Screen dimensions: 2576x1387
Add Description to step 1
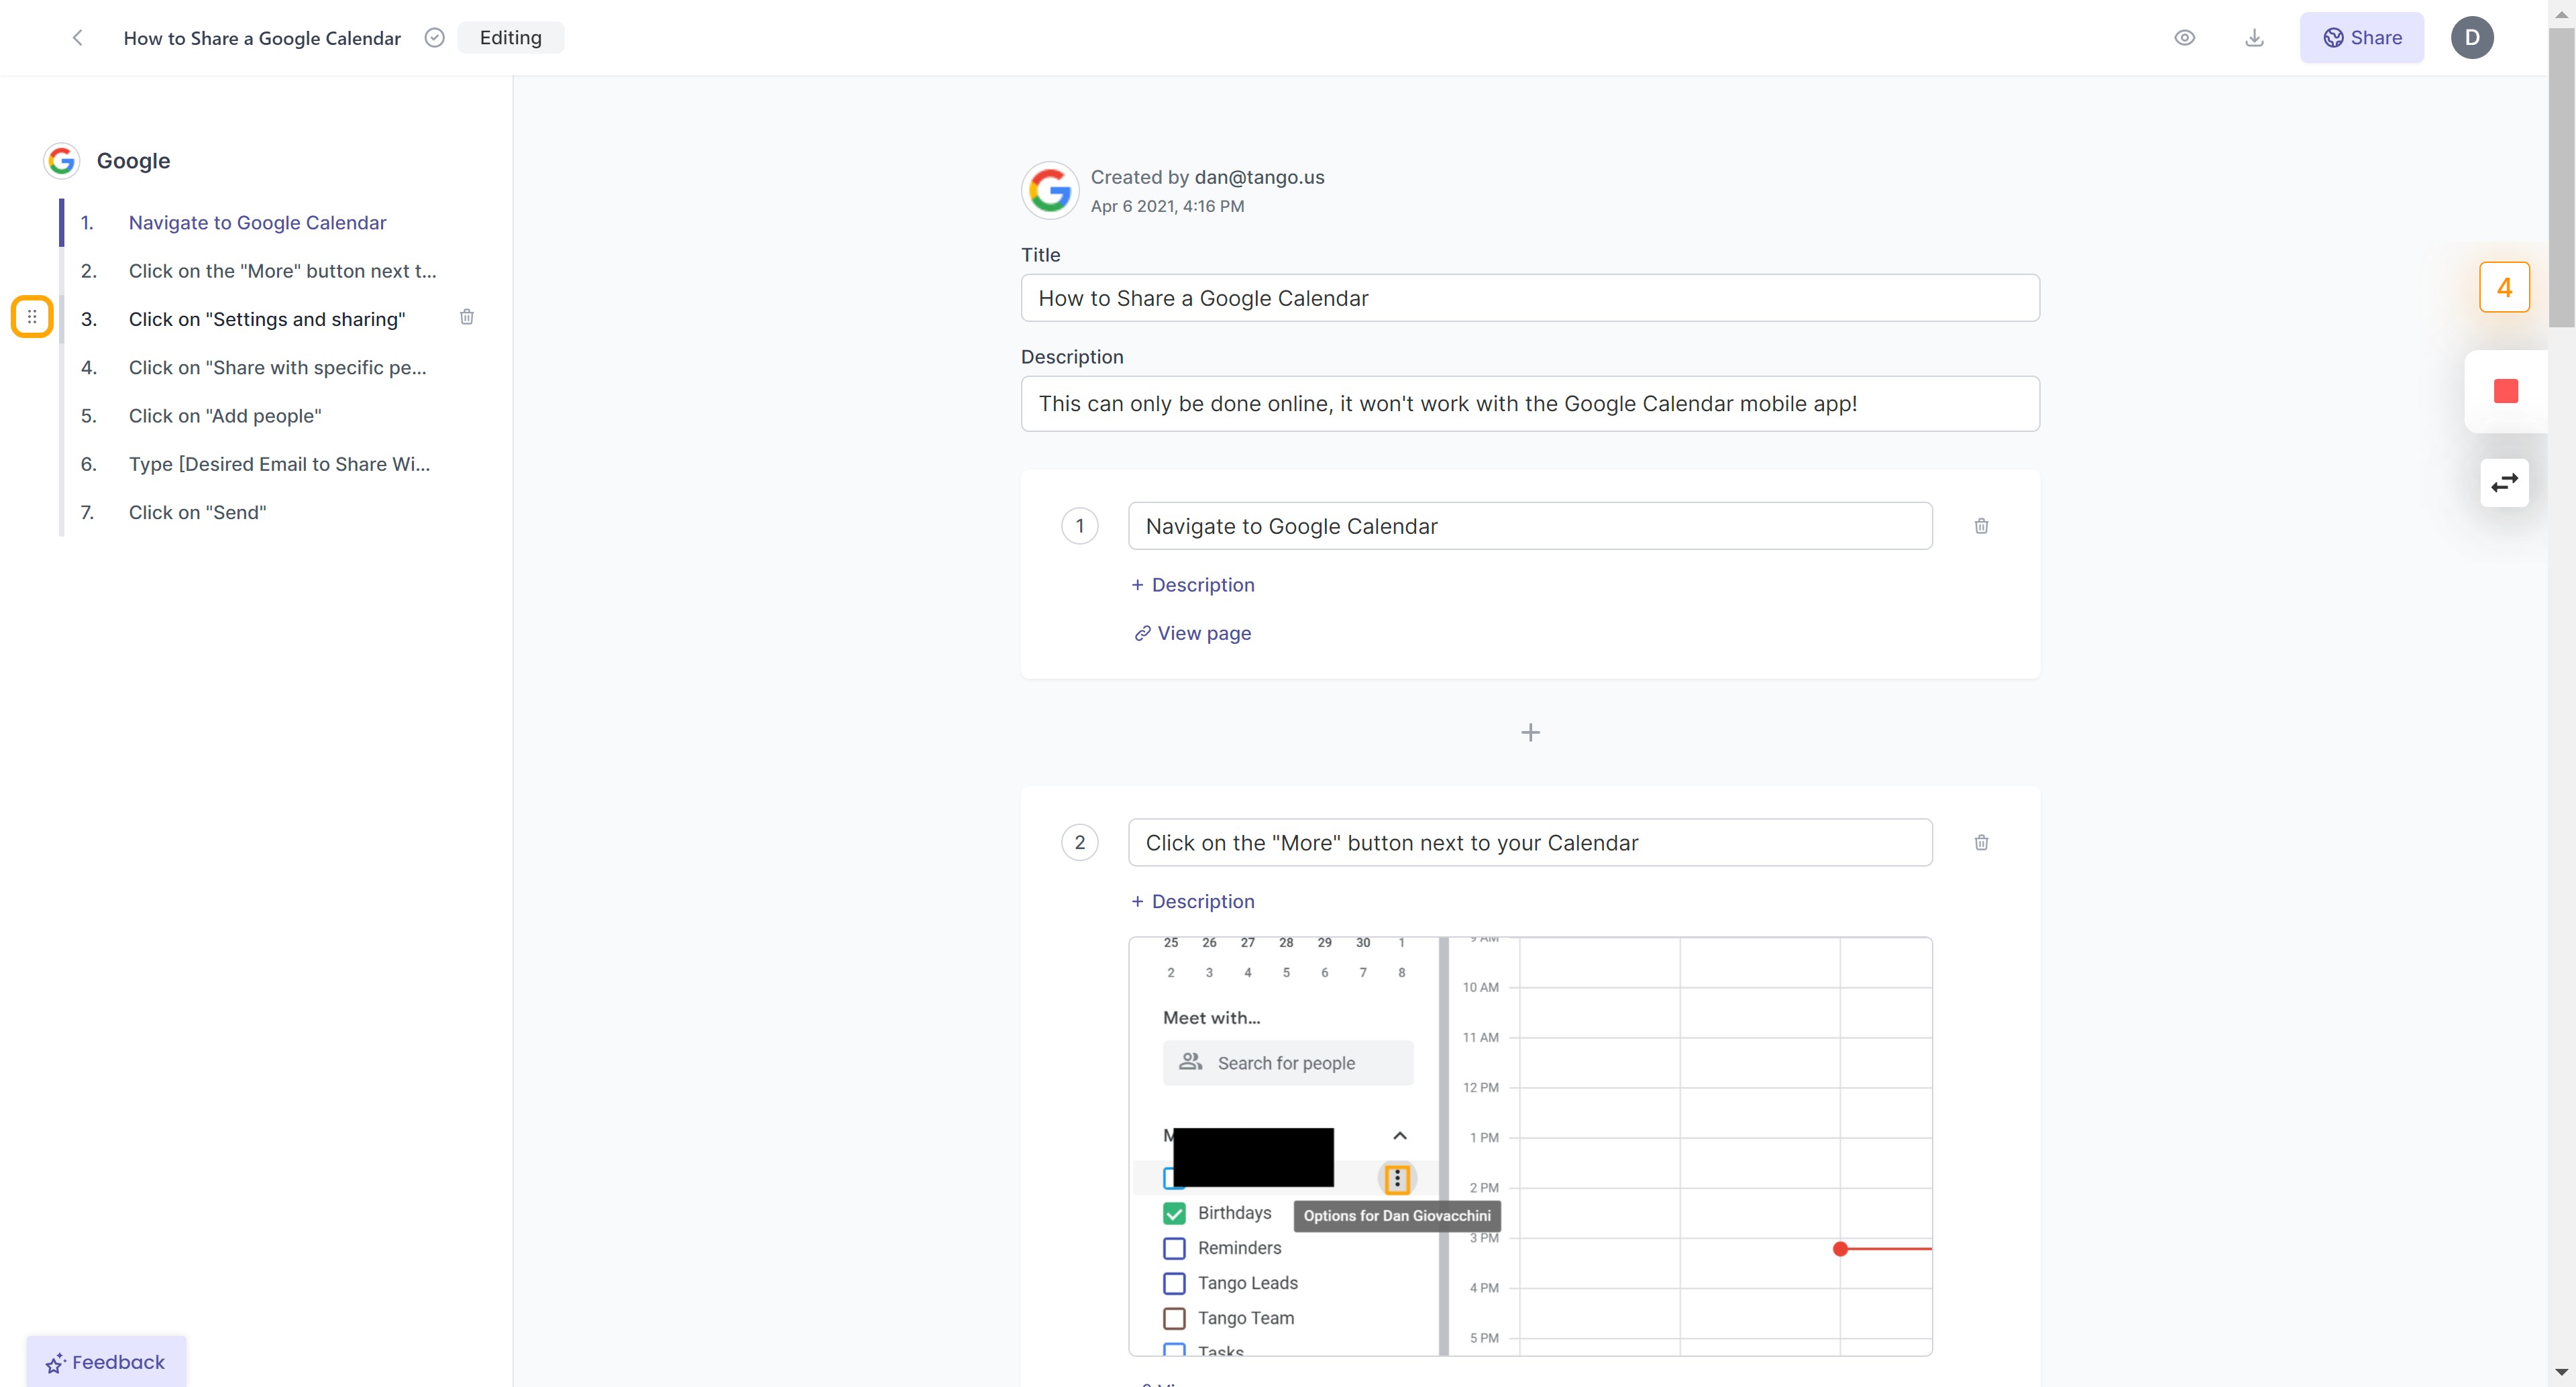(1192, 585)
